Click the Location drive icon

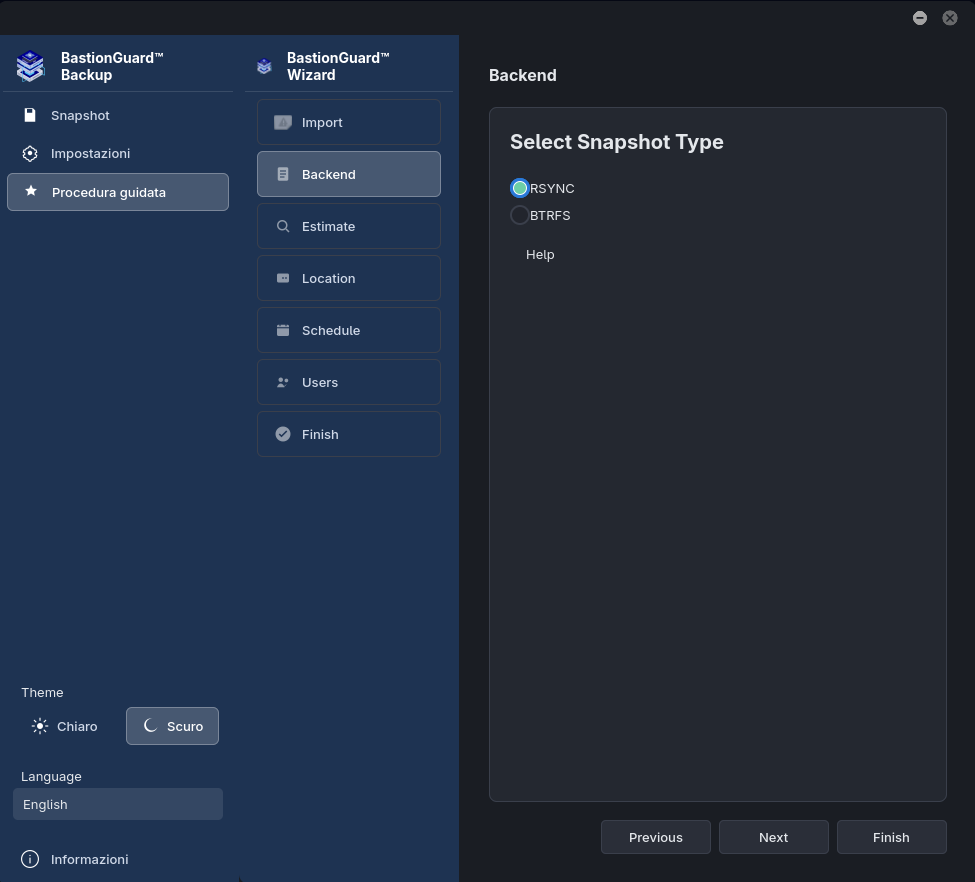(x=283, y=278)
